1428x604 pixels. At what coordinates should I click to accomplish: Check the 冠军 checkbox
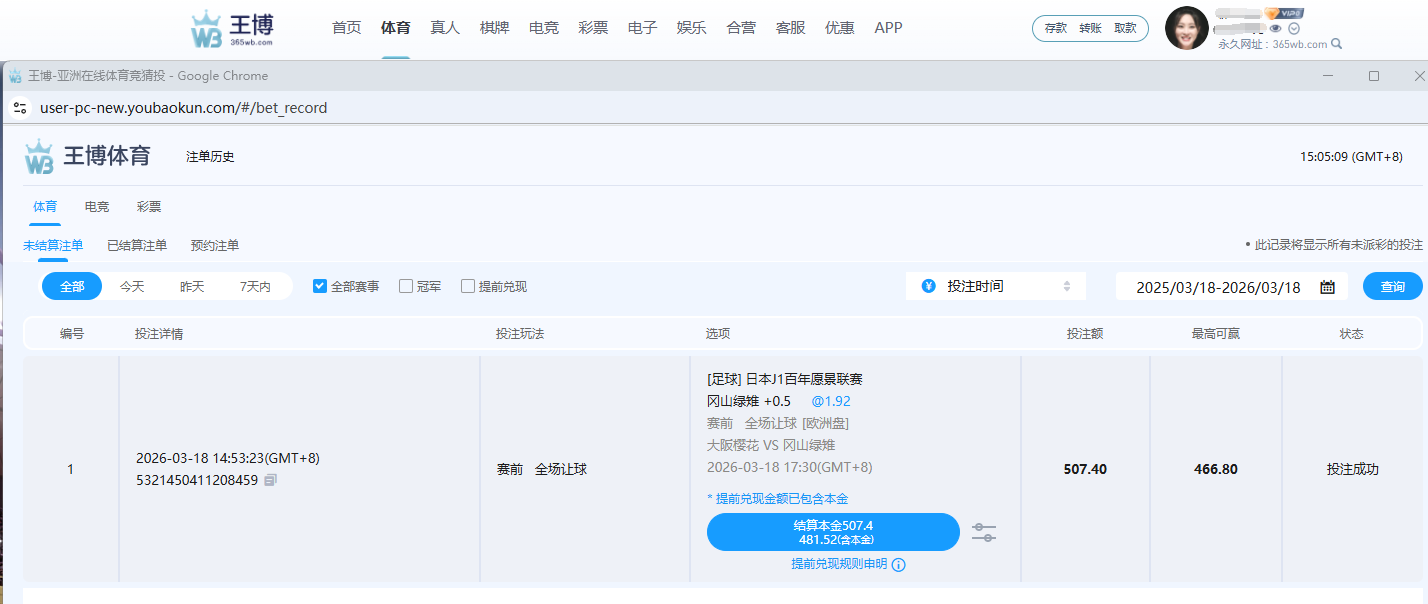[x=406, y=286]
